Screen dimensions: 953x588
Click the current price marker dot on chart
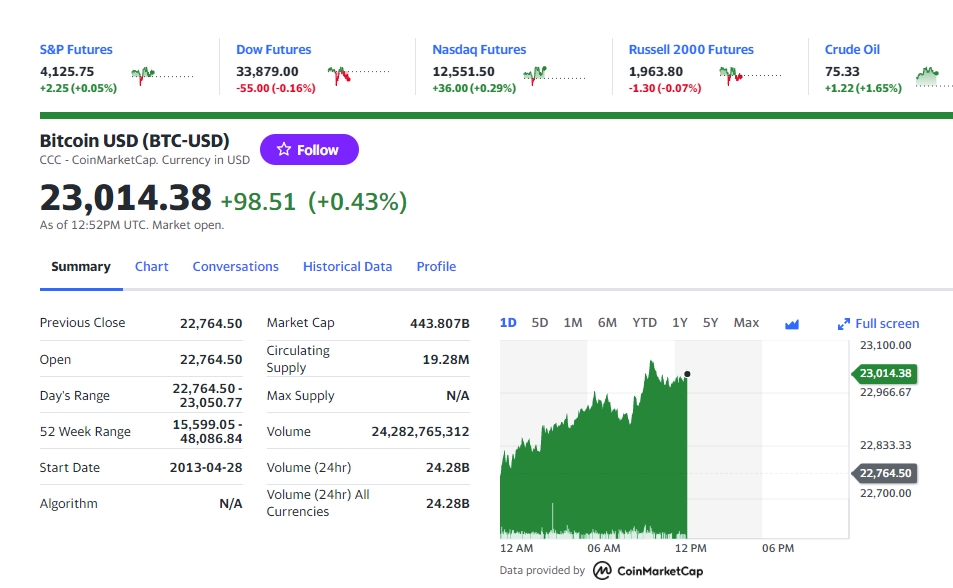click(x=687, y=375)
